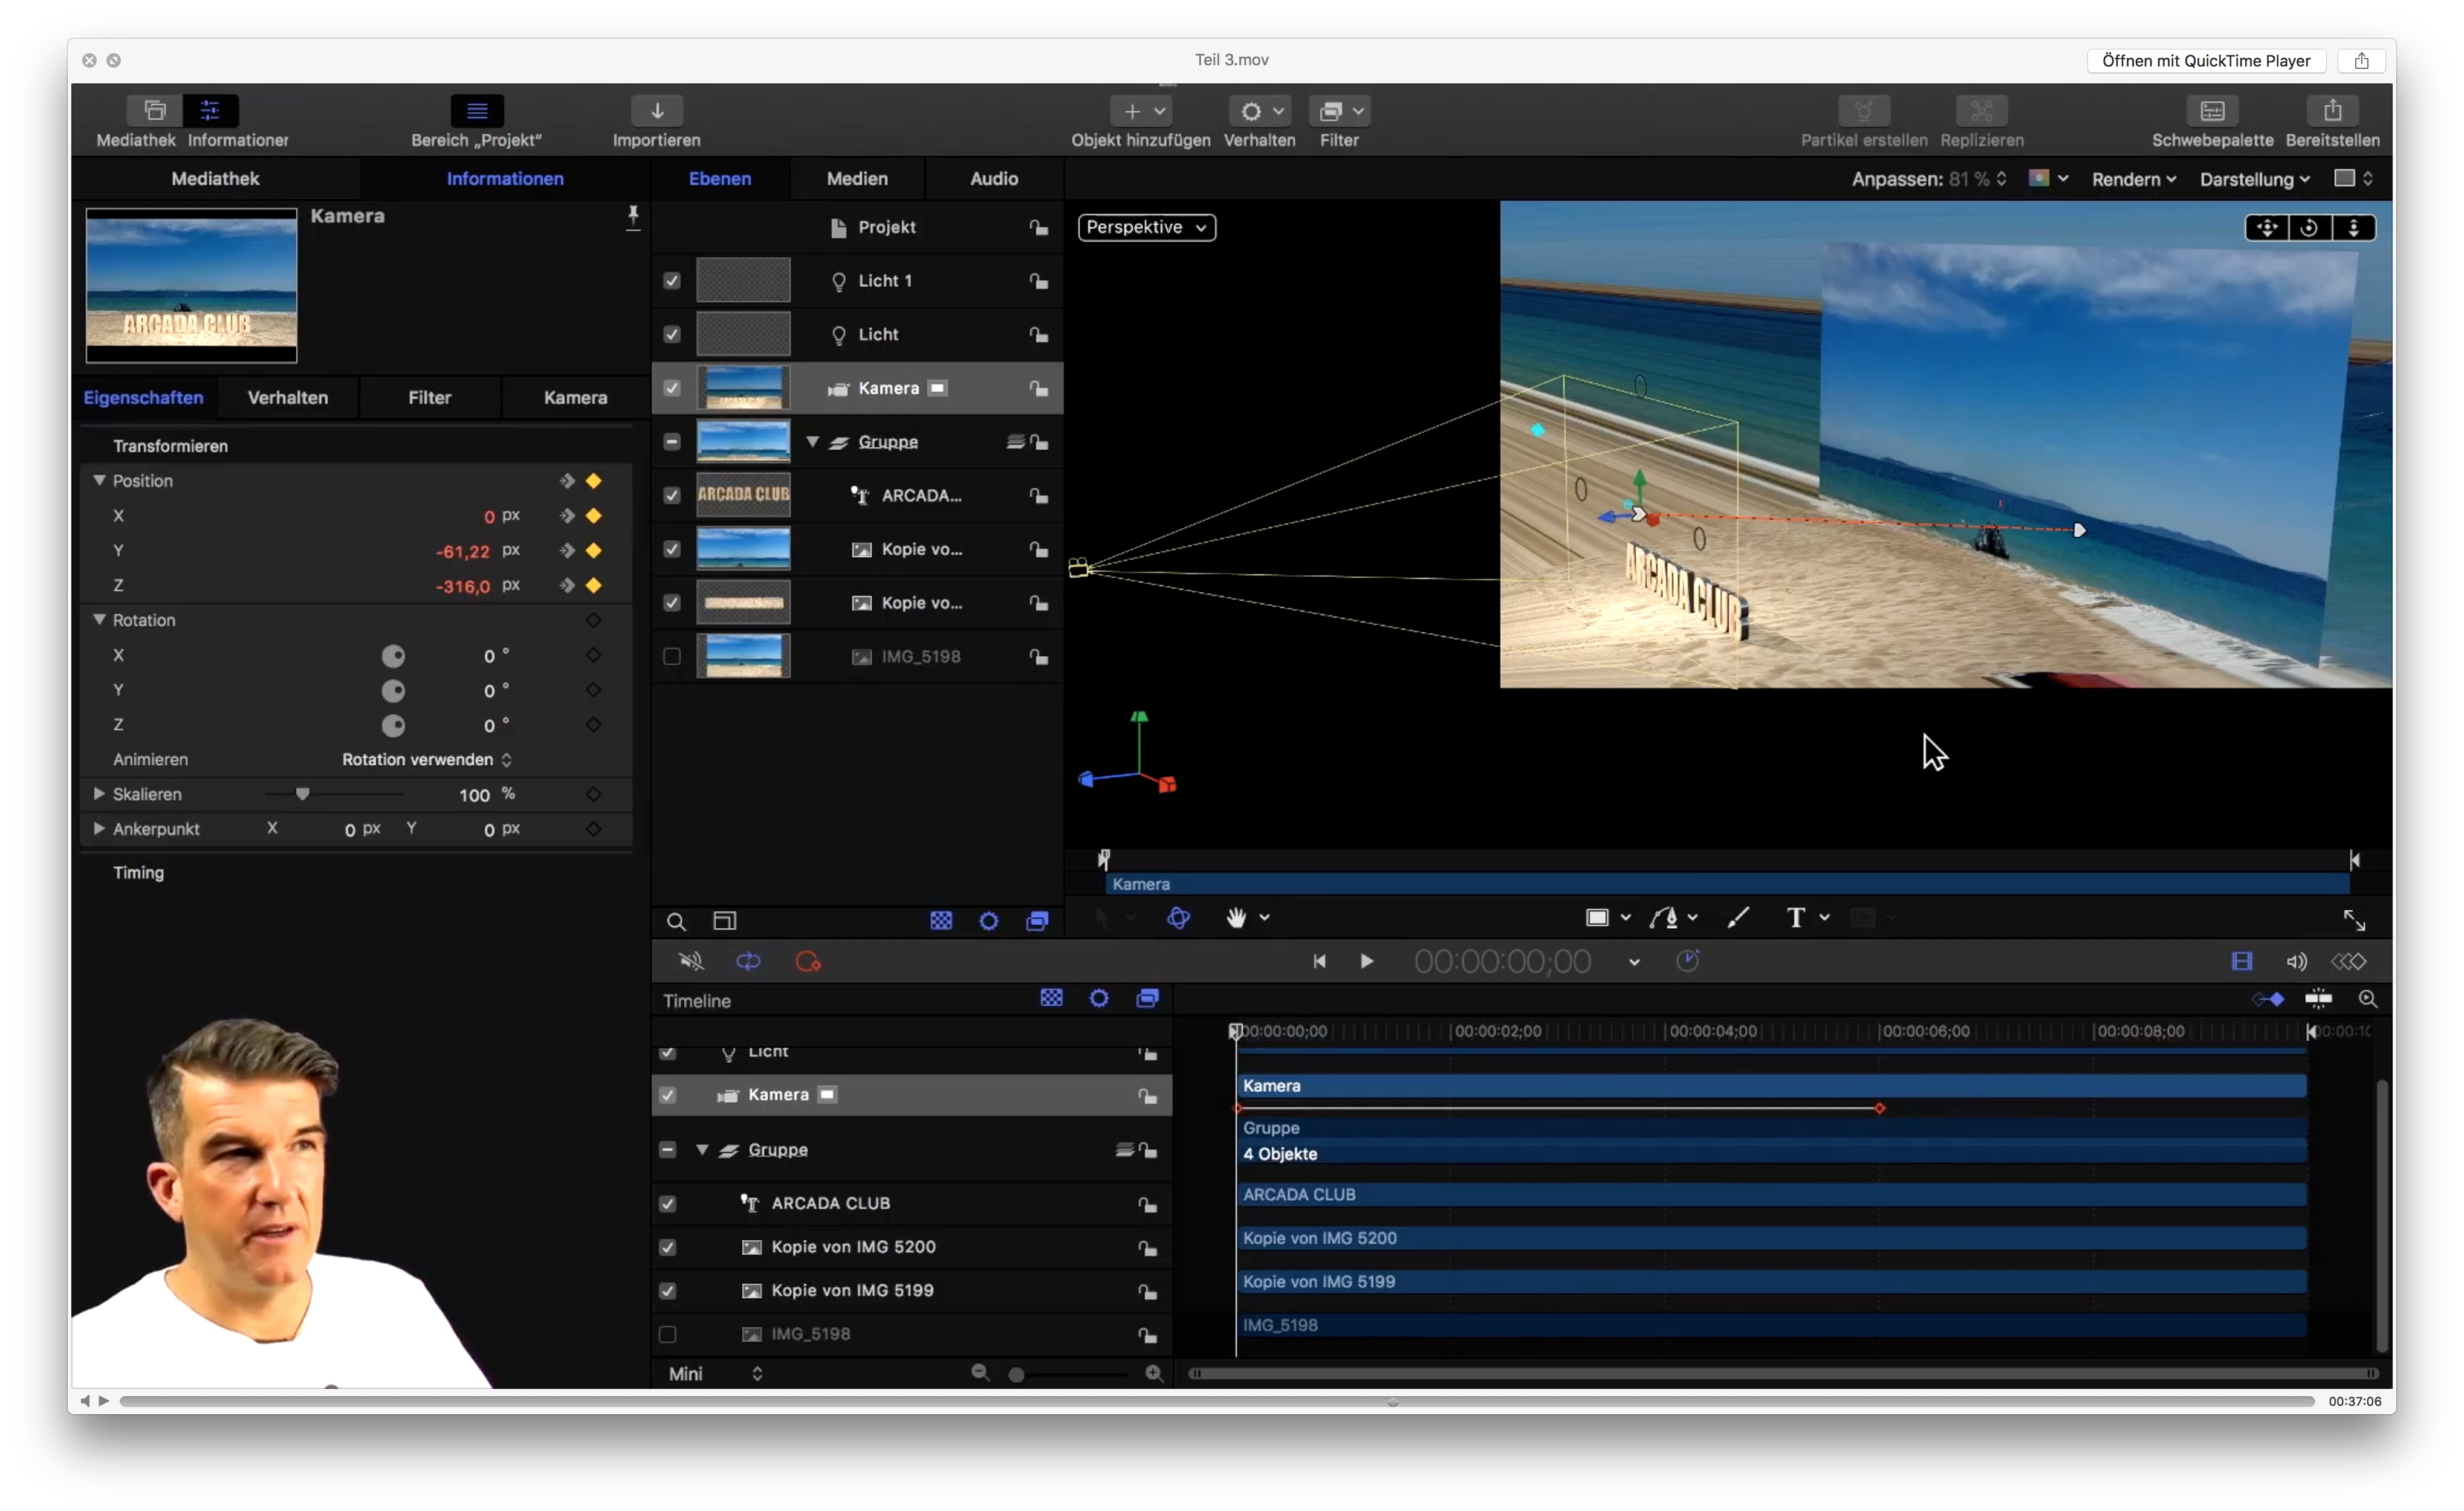
Task: Open the Darstellung dropdown menu
Action: (2254, 180)
